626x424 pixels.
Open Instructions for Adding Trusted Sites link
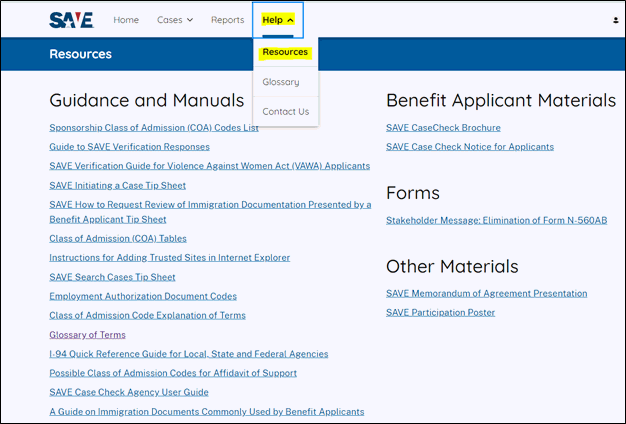(170, 258)
